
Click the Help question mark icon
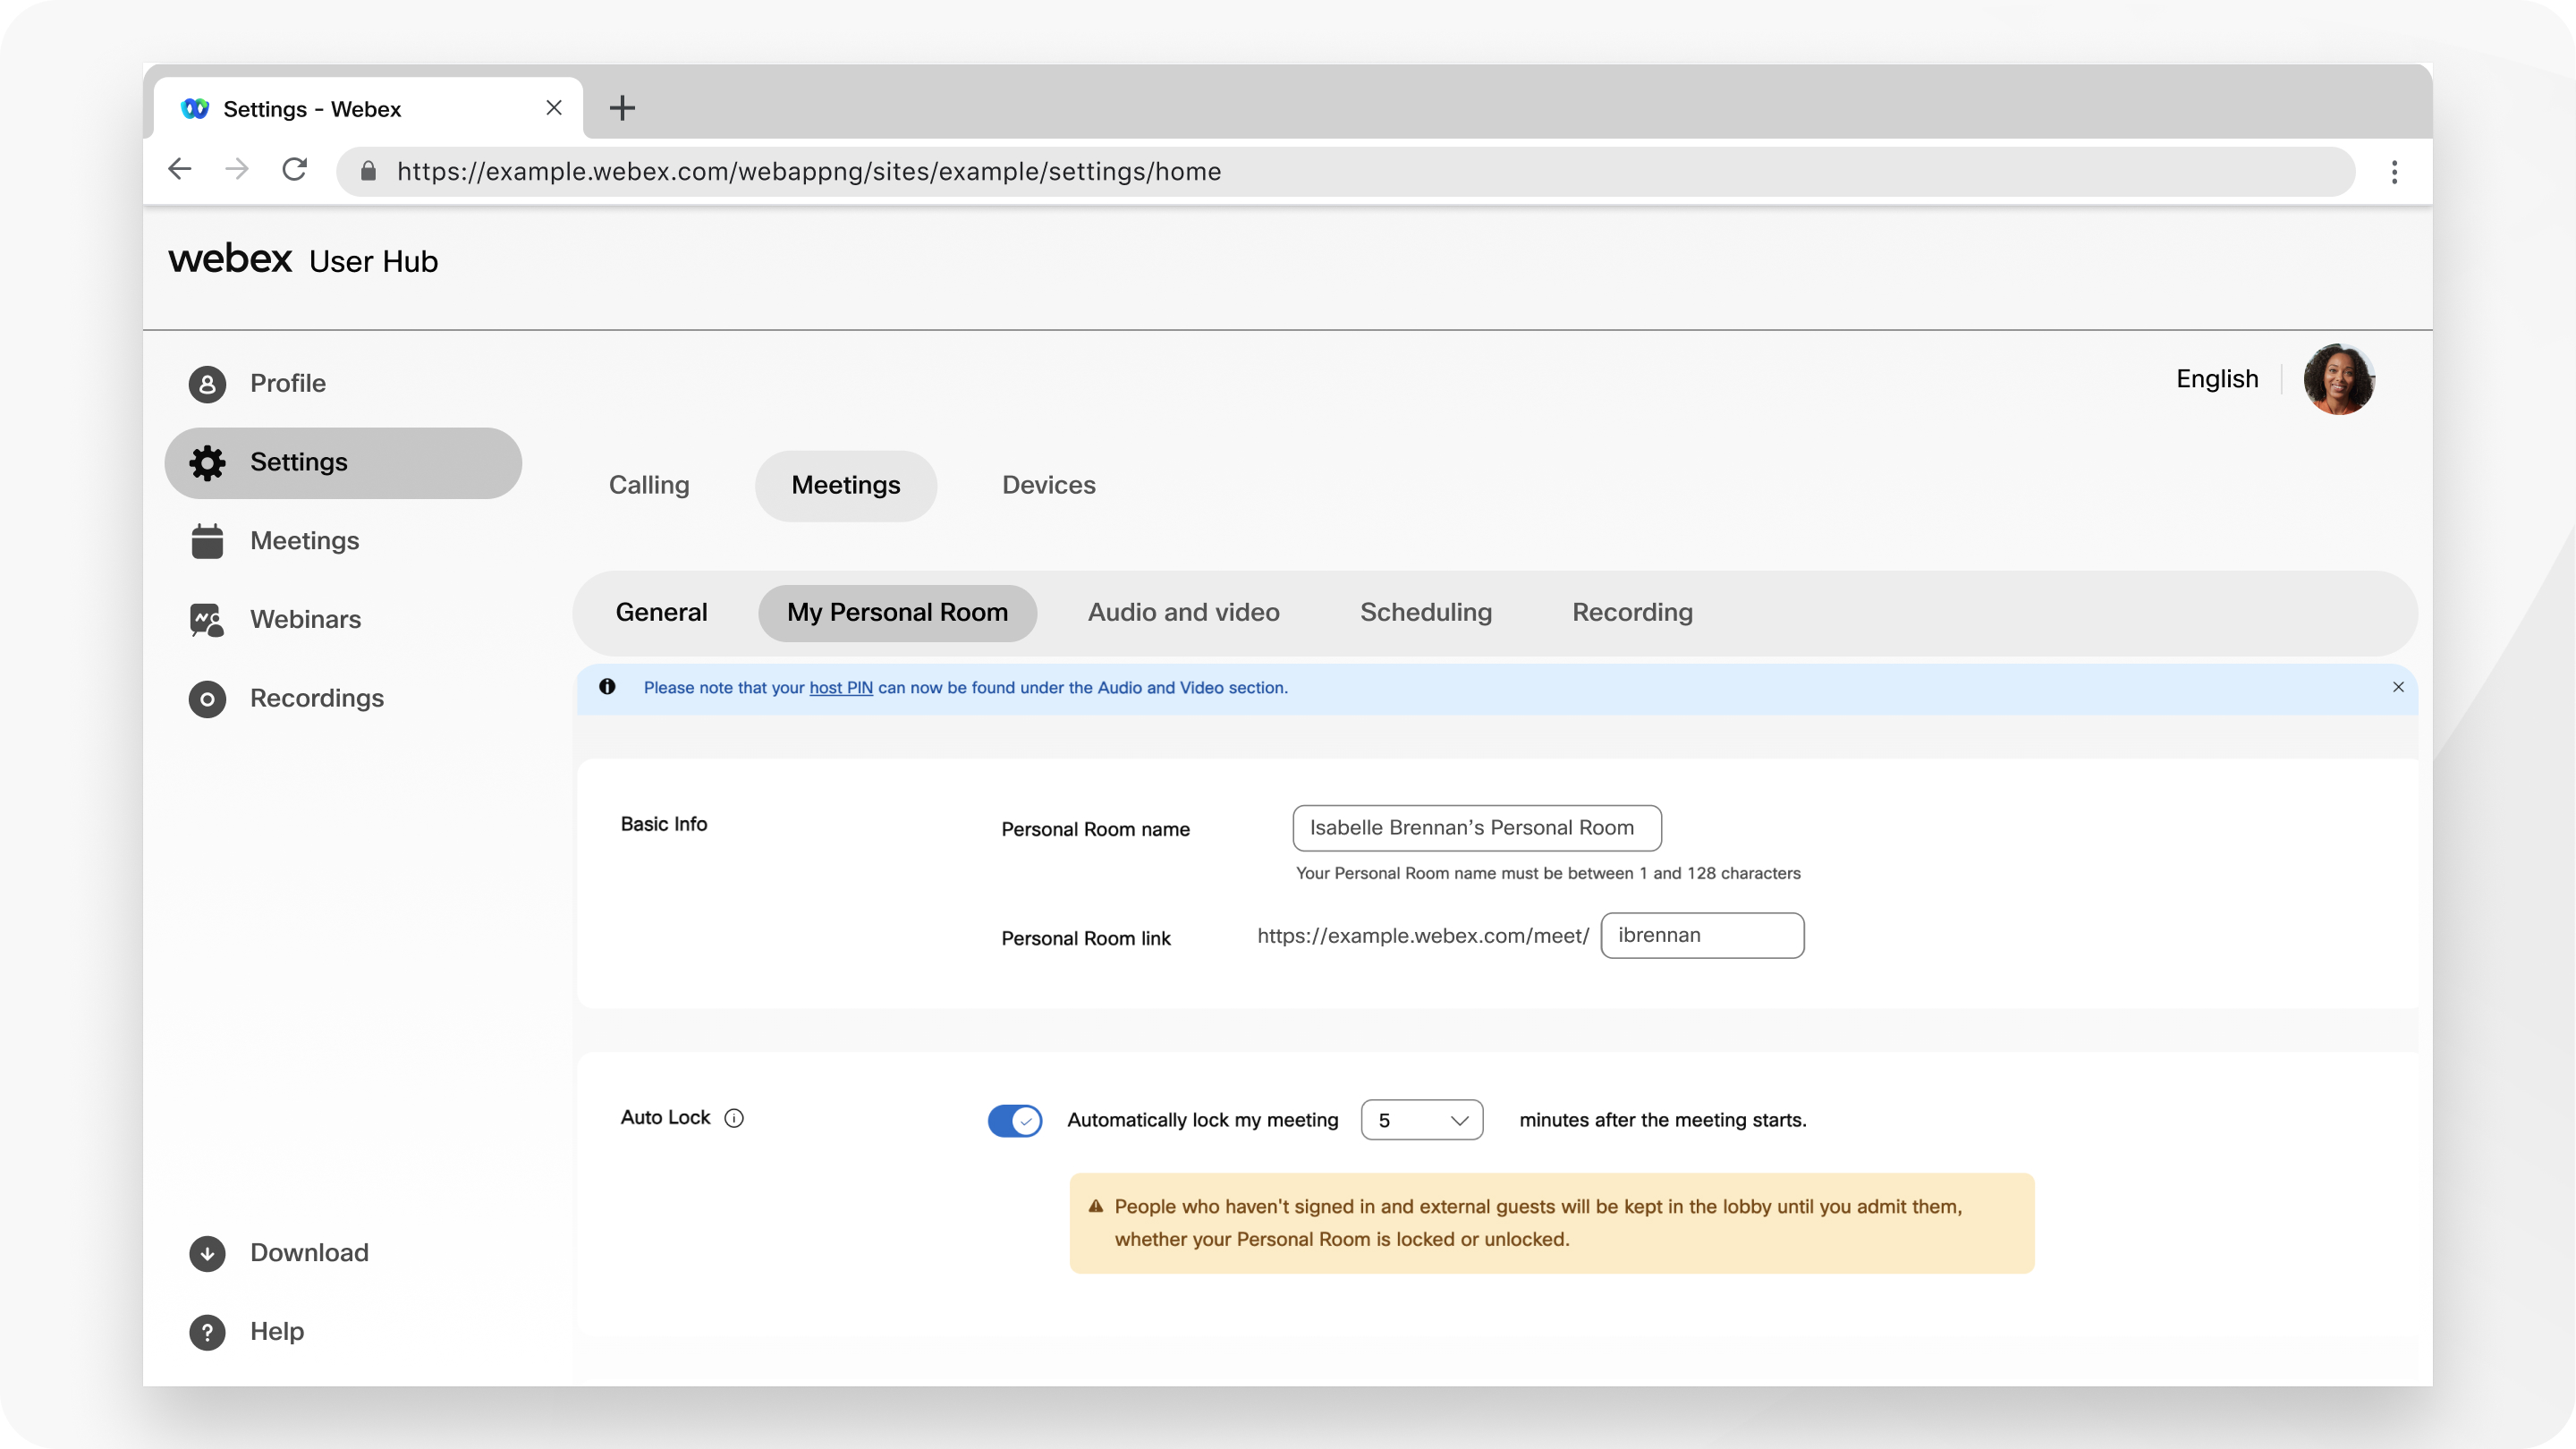tap(207, 1330)
